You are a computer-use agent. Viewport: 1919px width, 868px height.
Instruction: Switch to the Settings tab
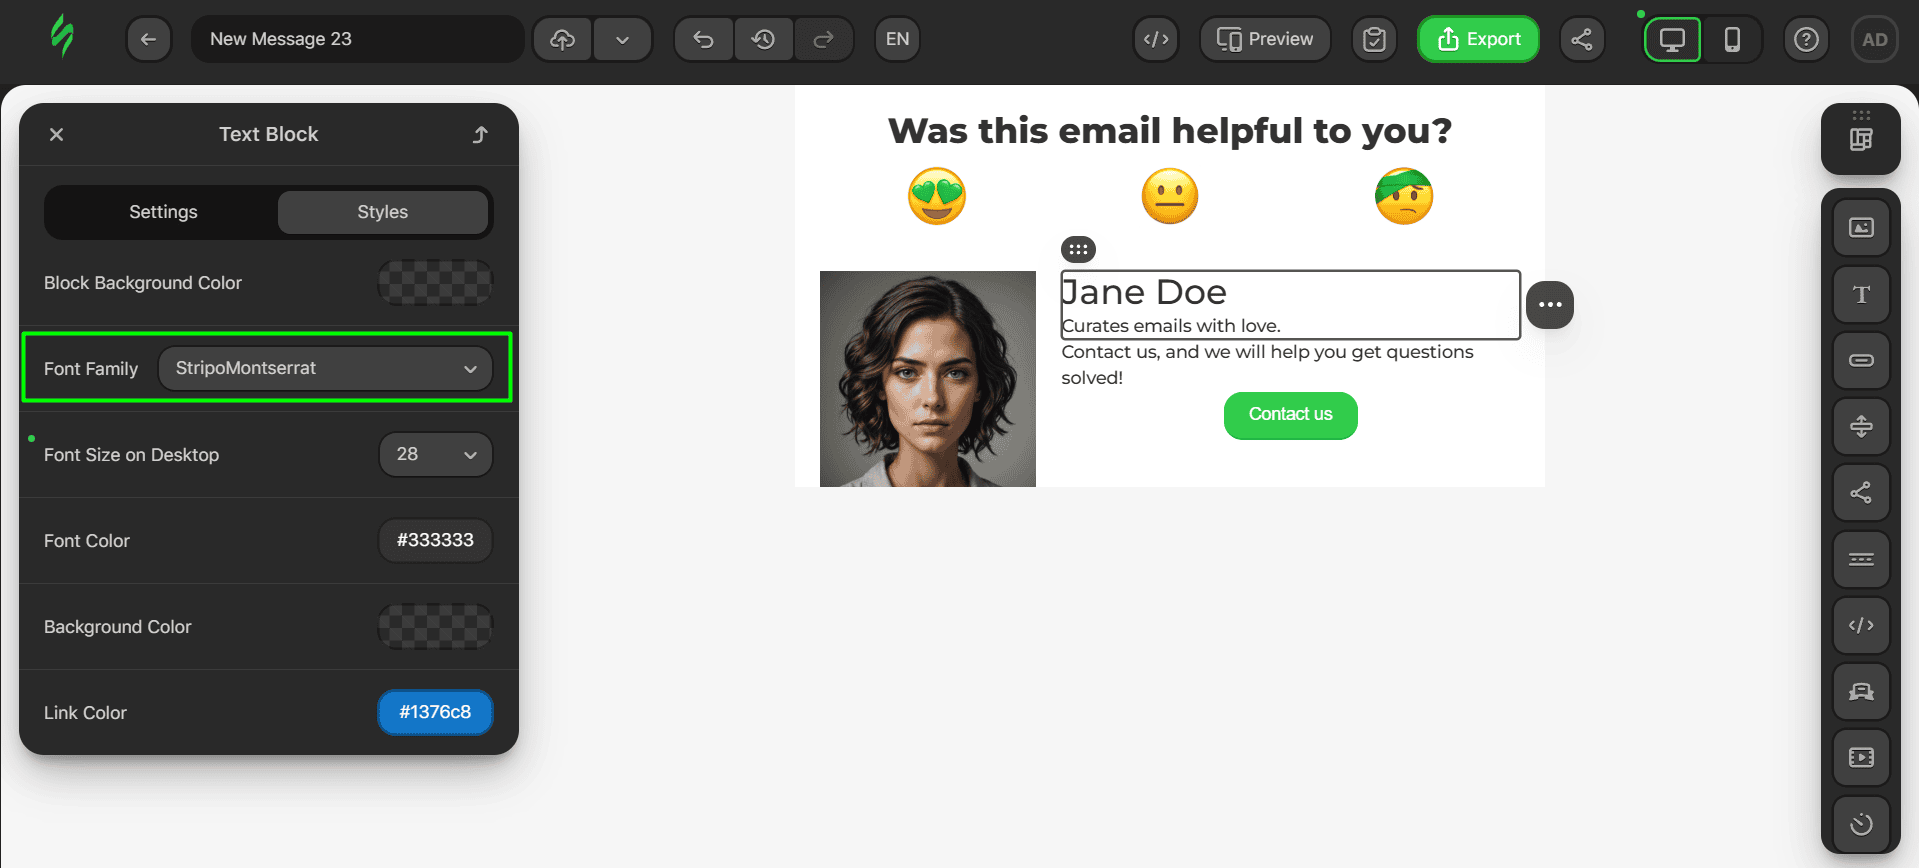pyautogui.click(x=163, y=212)
